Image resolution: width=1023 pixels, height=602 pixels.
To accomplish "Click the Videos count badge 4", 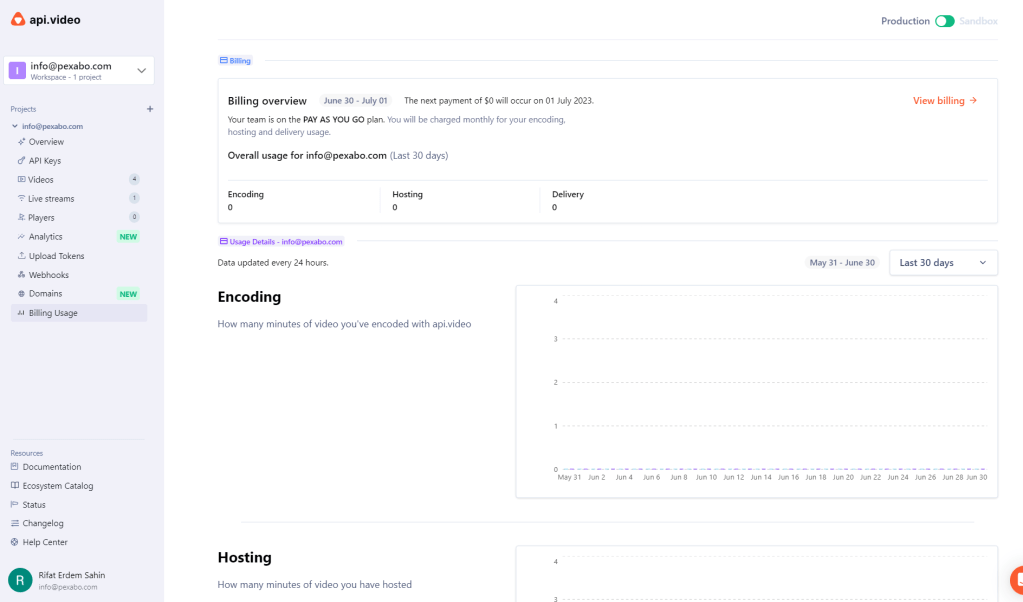I will click(134, 179).
